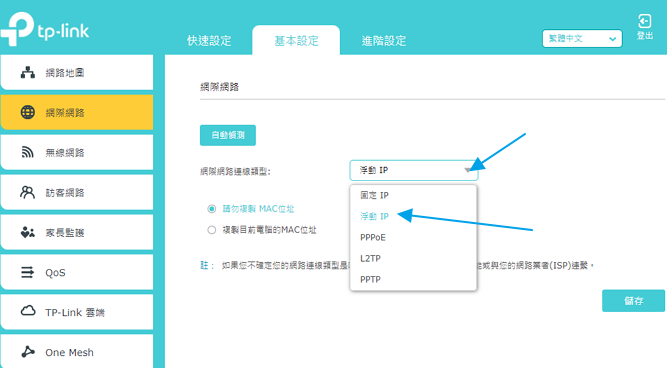Open QoS settings label
Viewport: 667px width, 368px height.
(x=55, y=273)
